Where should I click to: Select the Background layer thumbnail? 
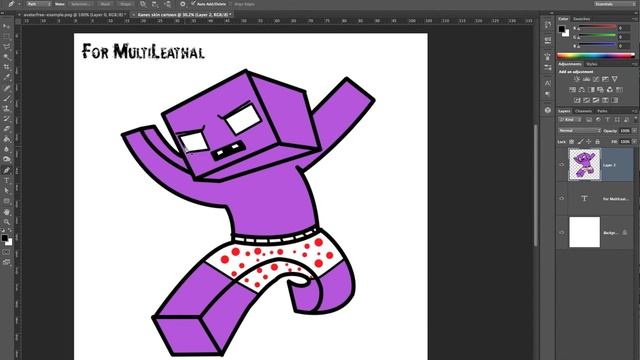pos(584,232)
